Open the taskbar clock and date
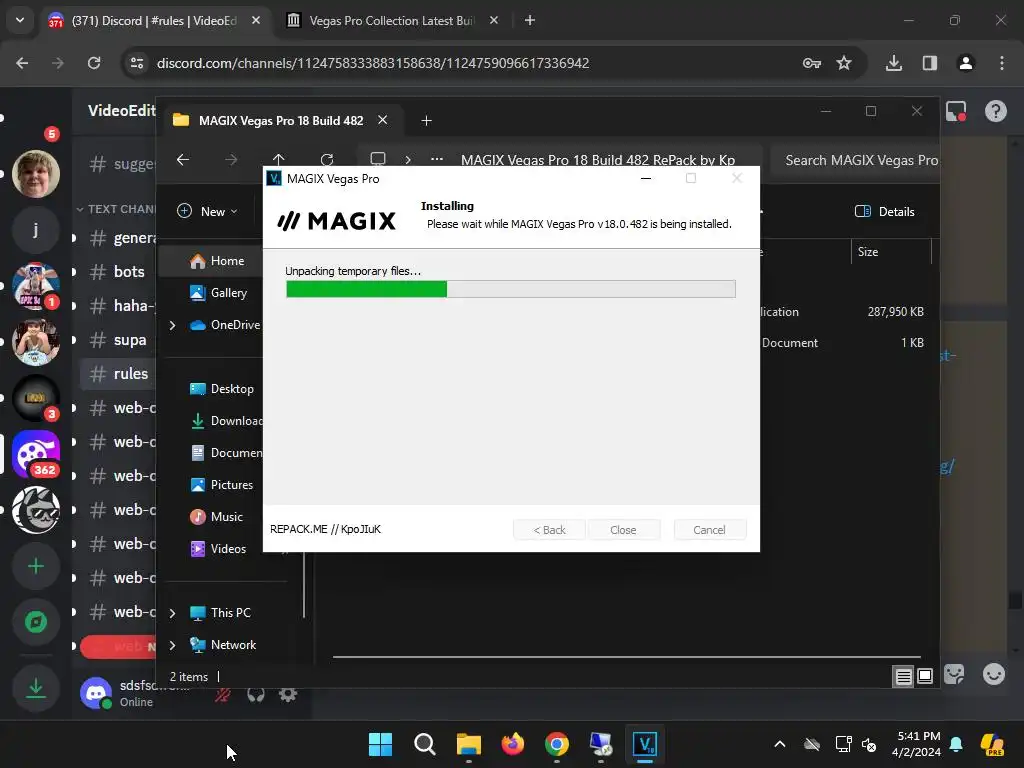 click(x=916, y=744)
